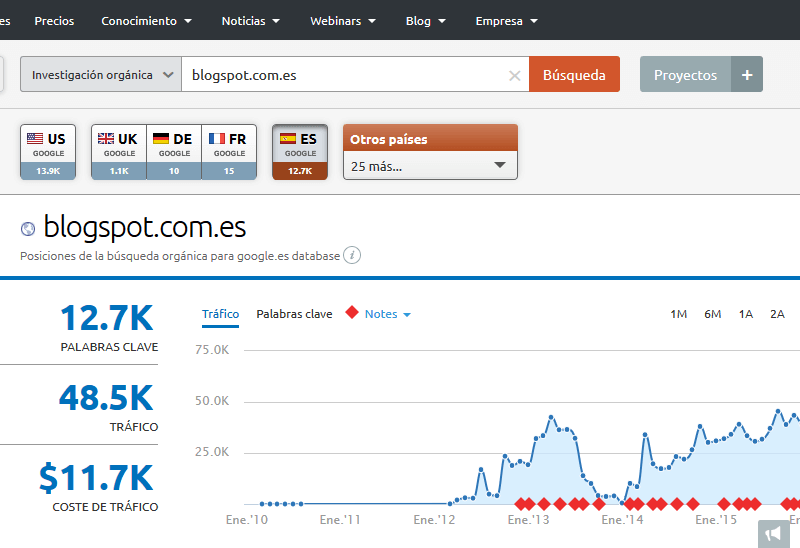Click the Ene.'13 axis label
Image resolution: width=800 pixels, height=548 pixels.
point(528,520)
